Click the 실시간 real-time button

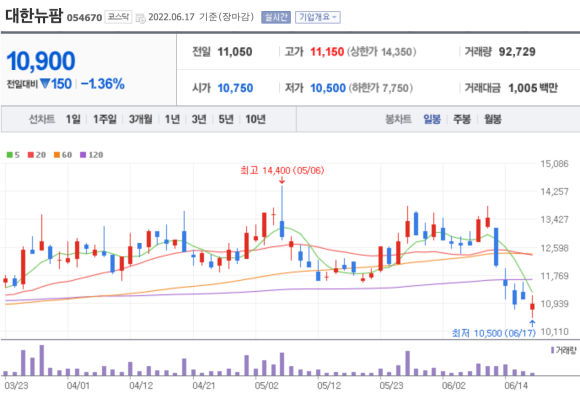click(x=276, y=17)
